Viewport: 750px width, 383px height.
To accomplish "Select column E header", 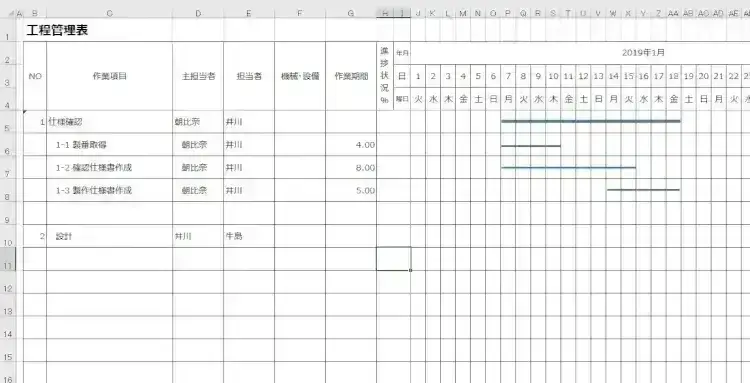I will point(249,14).
